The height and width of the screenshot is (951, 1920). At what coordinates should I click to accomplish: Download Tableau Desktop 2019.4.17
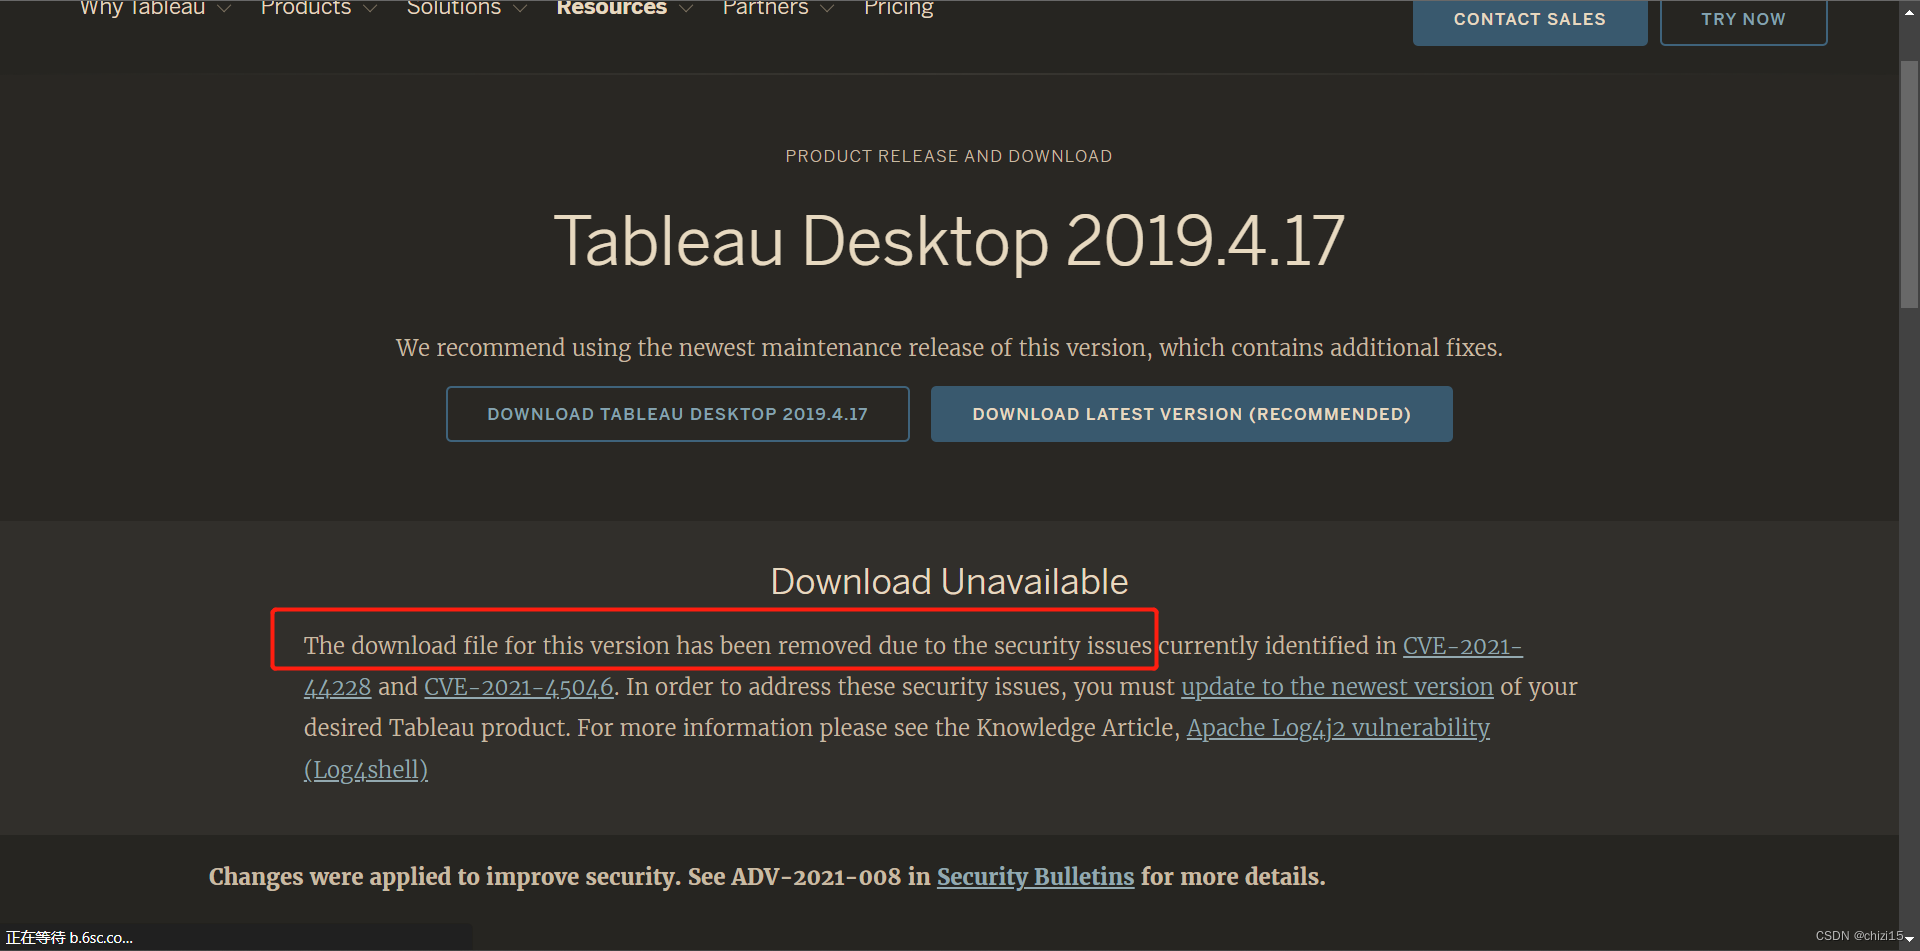[678, 414]
